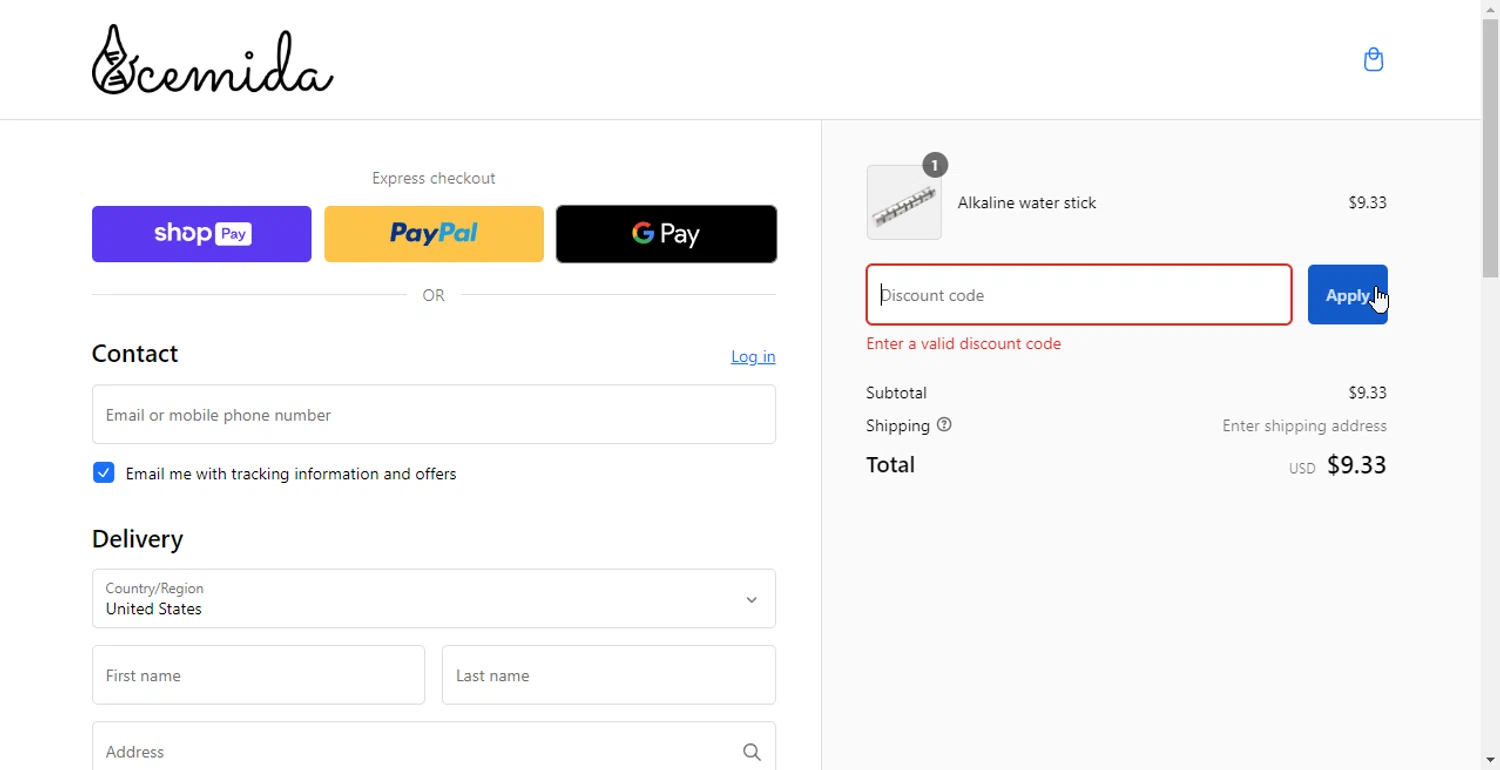Viewport: 1500px width, 770px height.
Task: Click the Email or mobile phone field
Action: [434, 415]
